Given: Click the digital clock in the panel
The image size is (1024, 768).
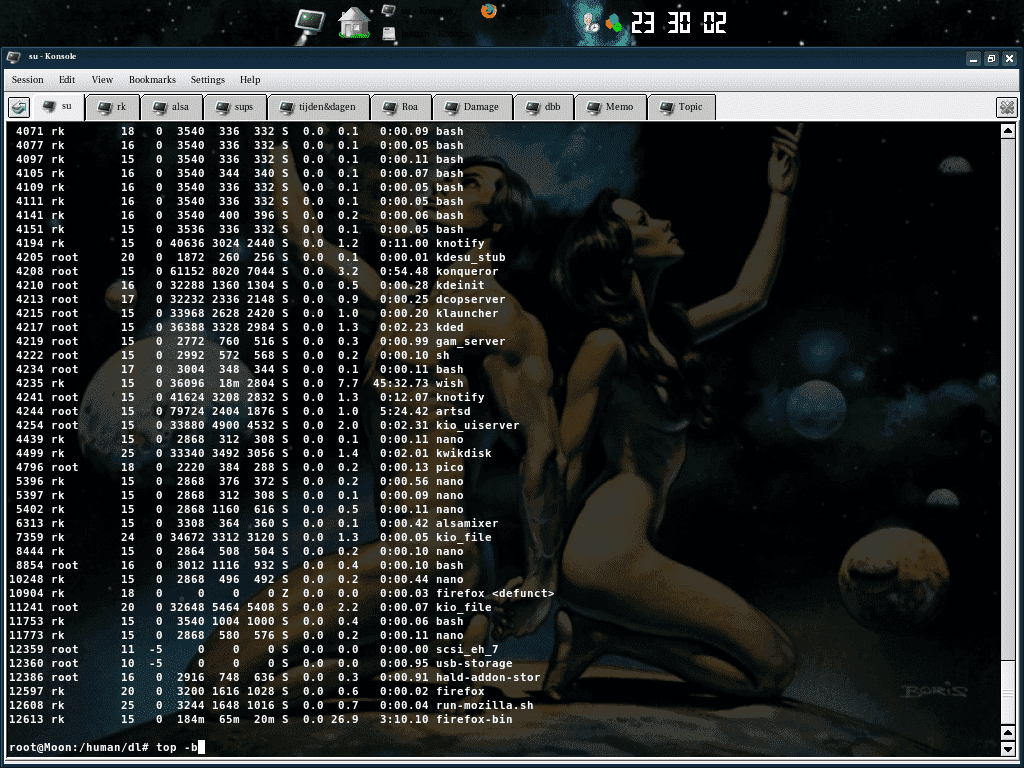Looking at the screenshot, I should [x=679, y=23].
